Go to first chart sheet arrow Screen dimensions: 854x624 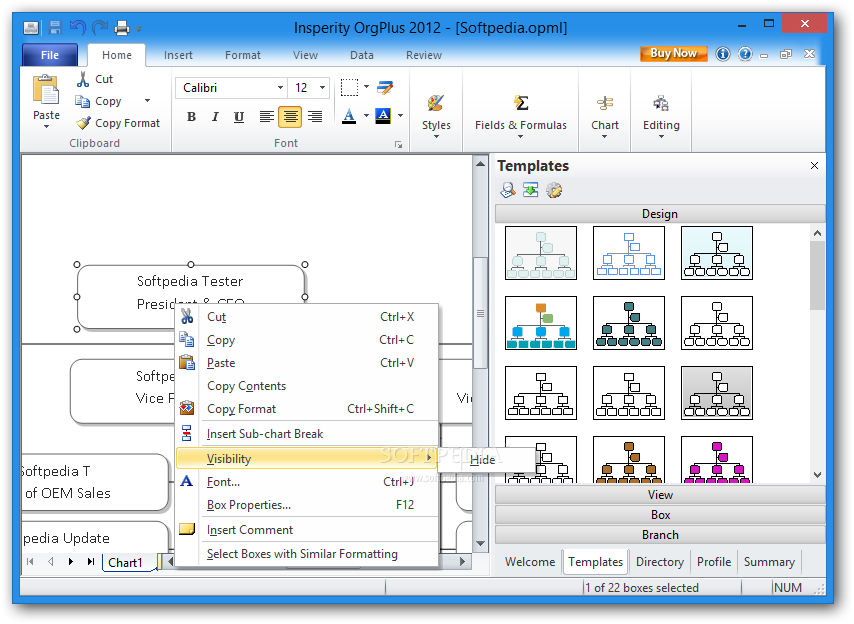tap(30, 561)
